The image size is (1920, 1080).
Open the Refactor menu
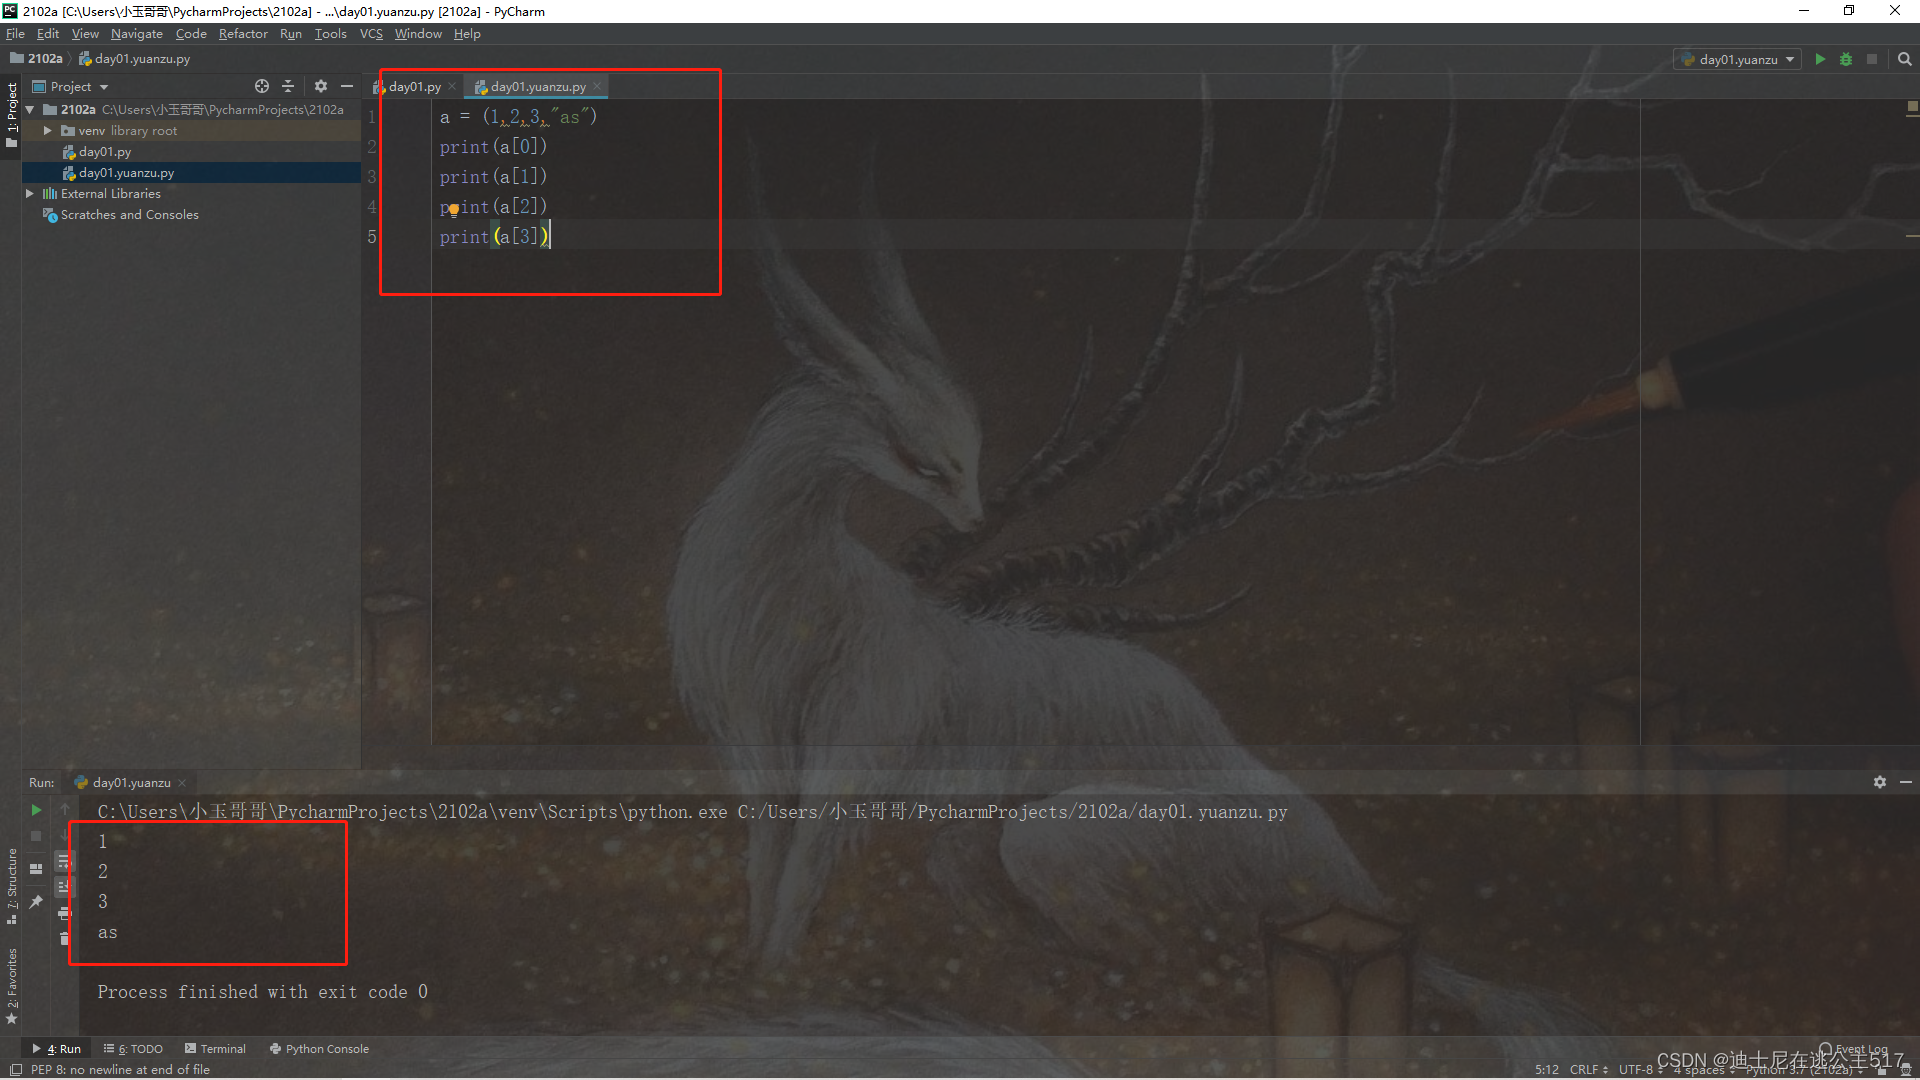243,34
